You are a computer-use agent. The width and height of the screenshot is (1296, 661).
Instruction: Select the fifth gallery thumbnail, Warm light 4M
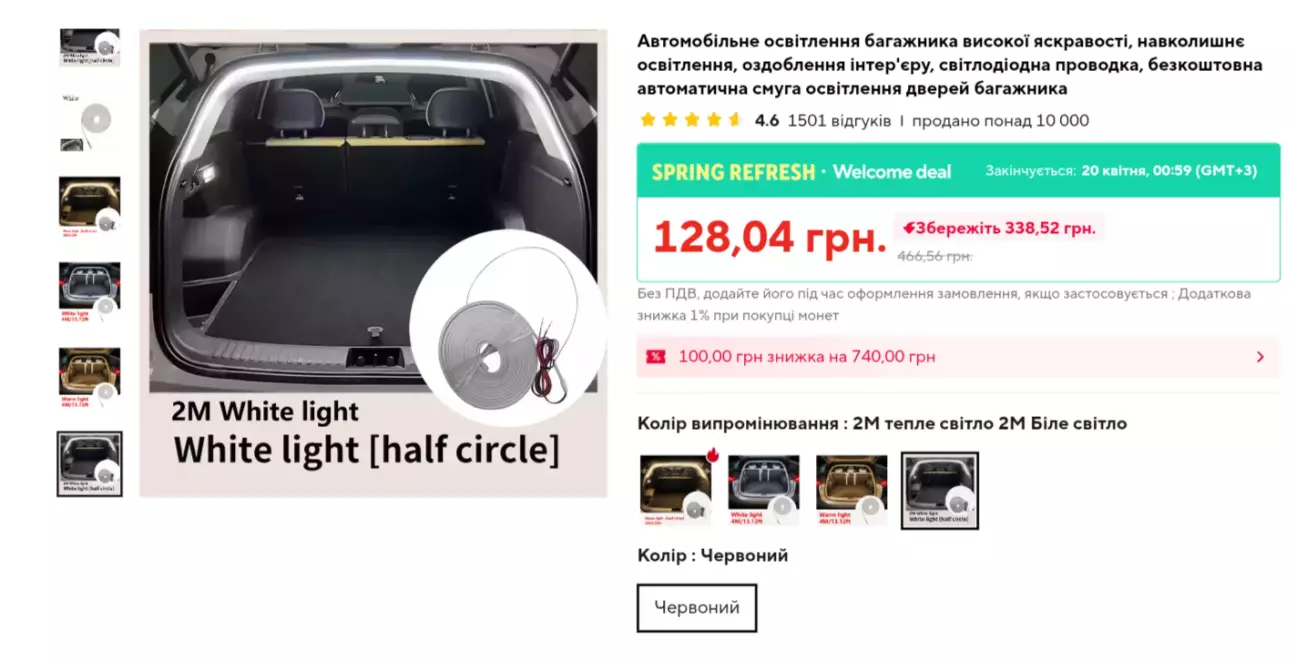click(90, 378)
